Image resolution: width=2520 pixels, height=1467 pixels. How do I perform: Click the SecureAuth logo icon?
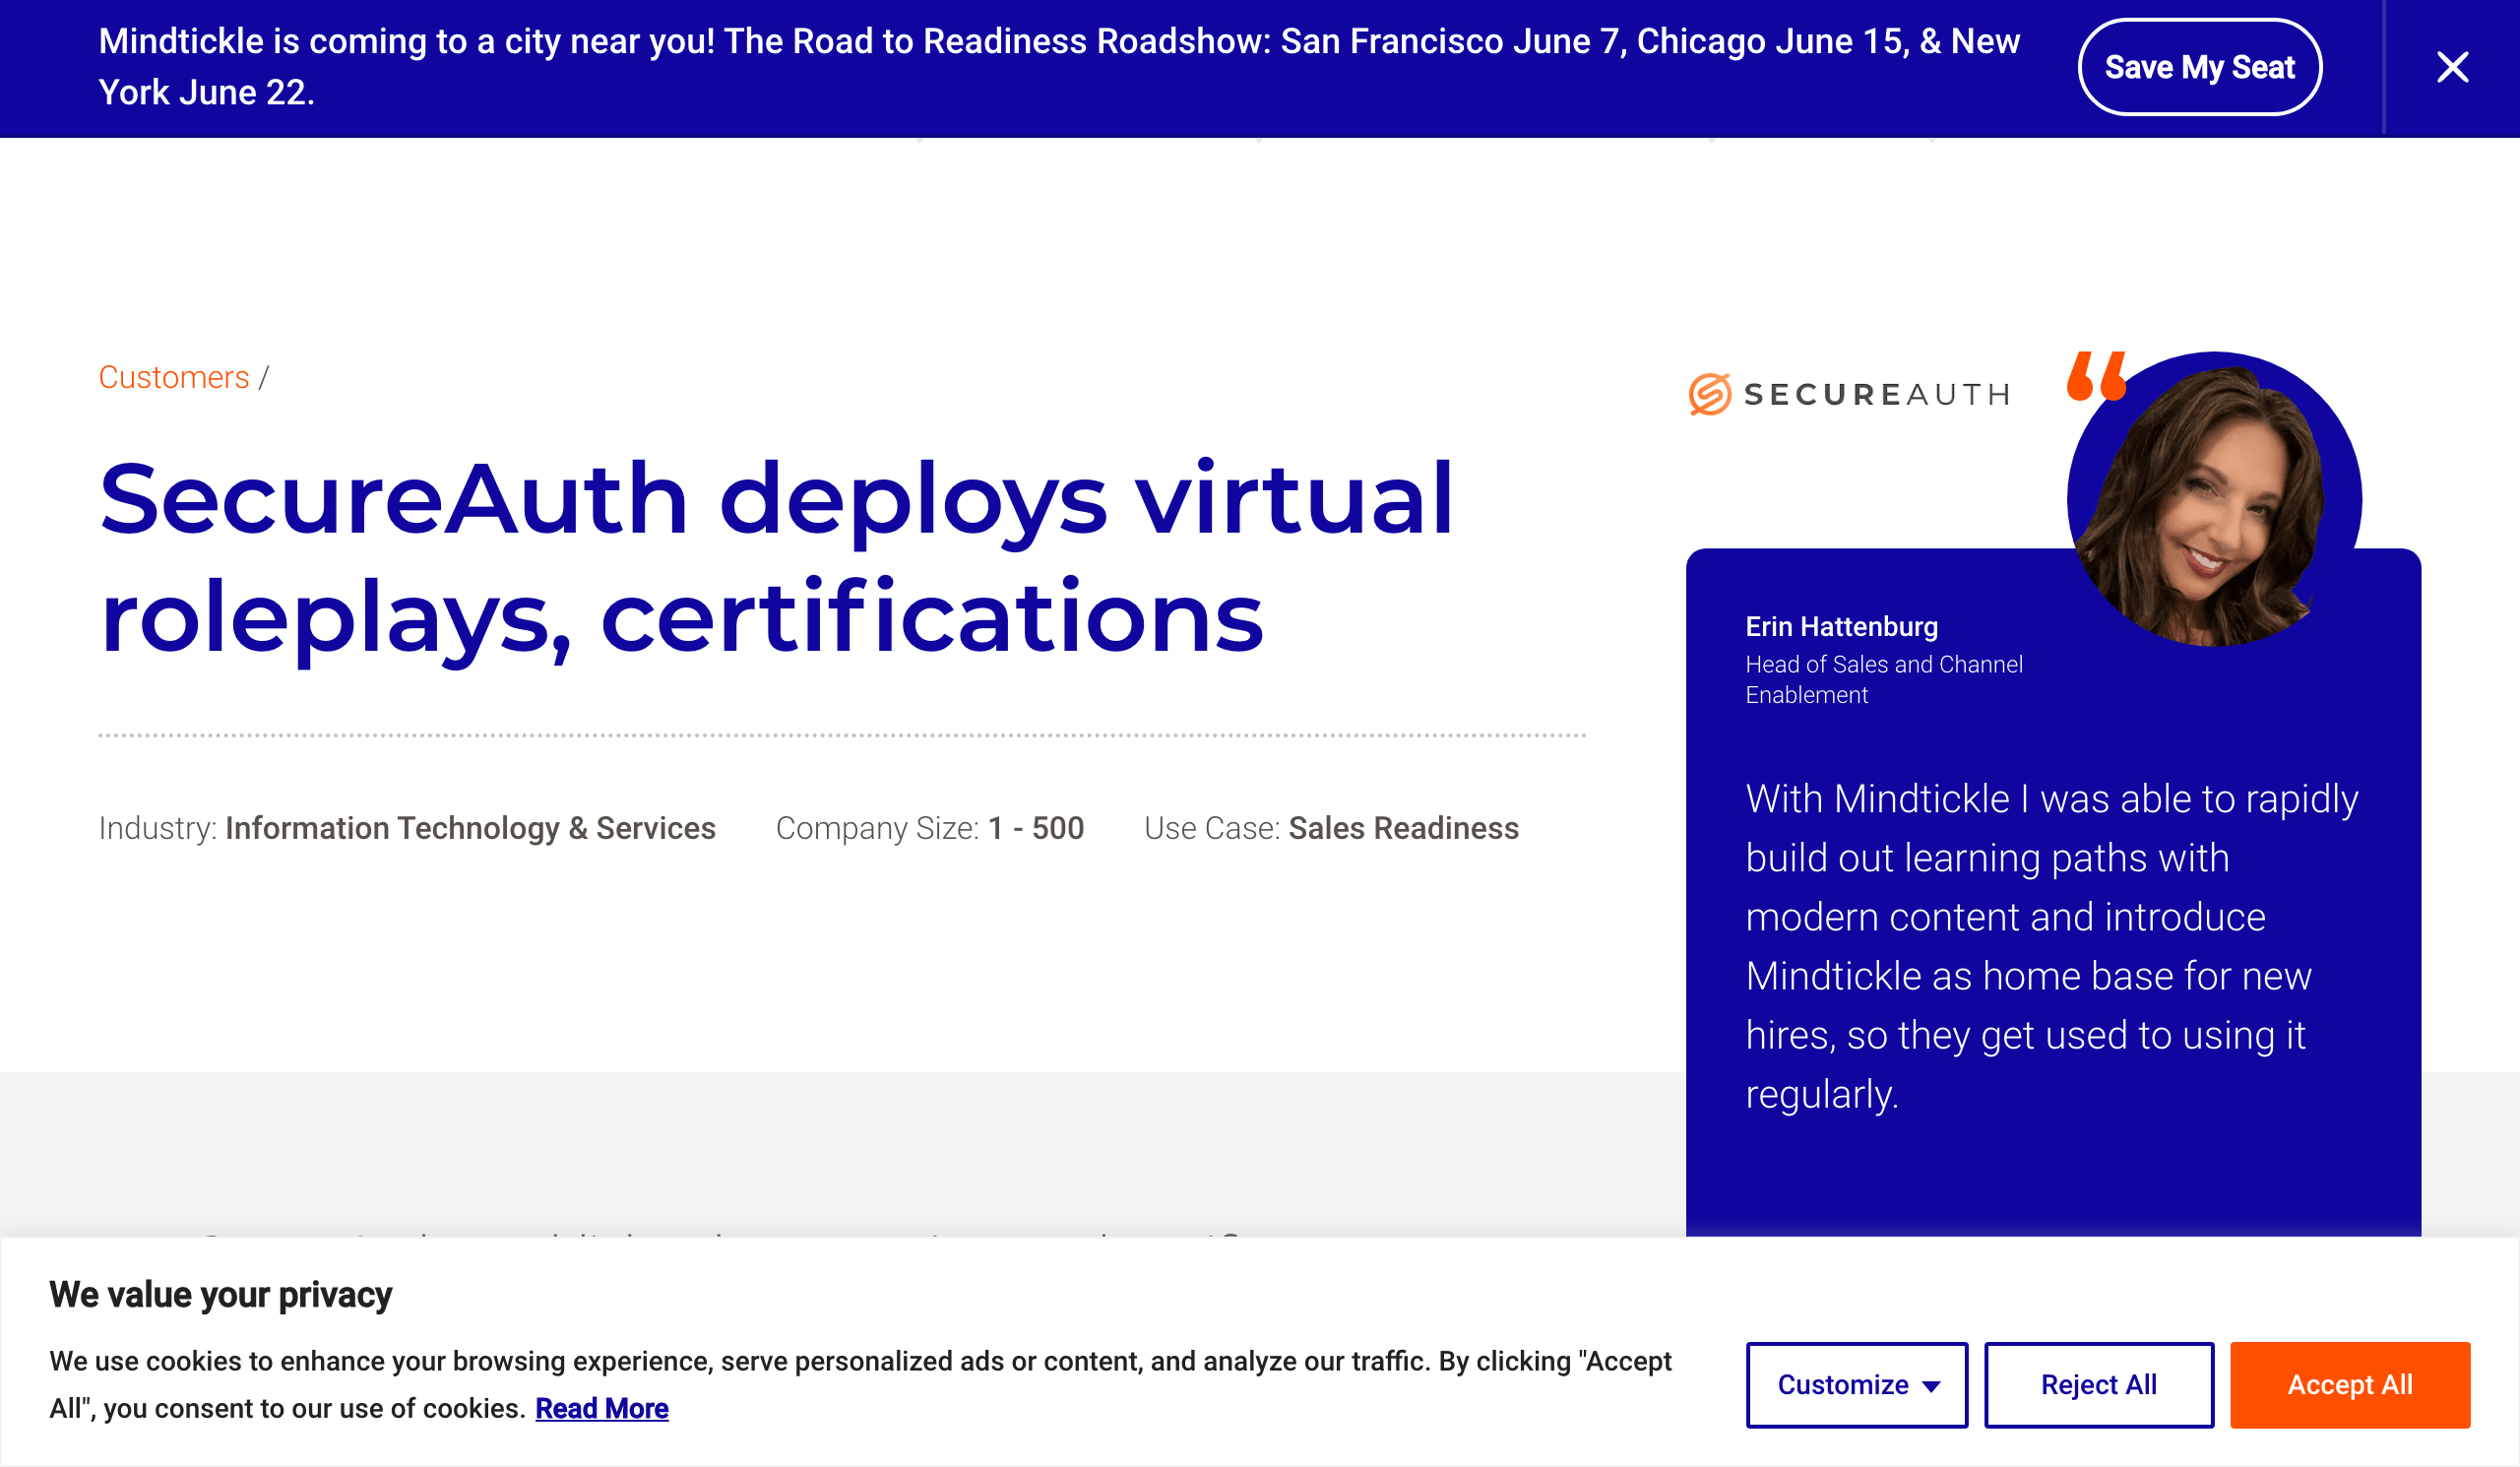(1709, 394)
